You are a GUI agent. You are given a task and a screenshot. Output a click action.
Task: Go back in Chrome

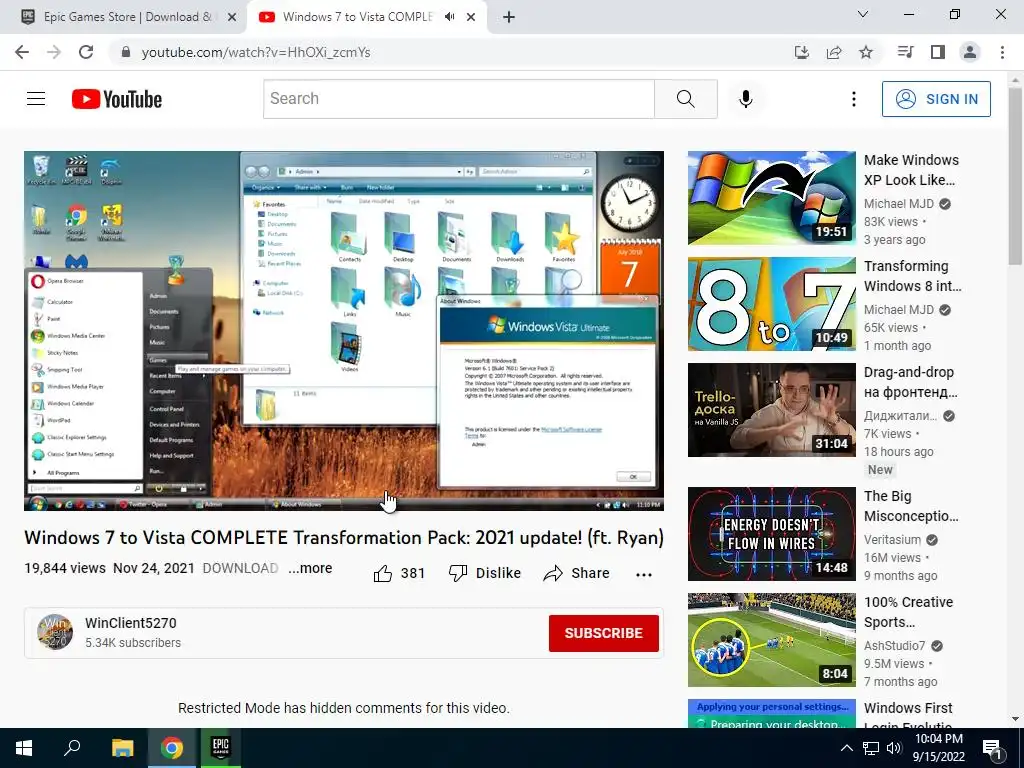tap(22, 52)
